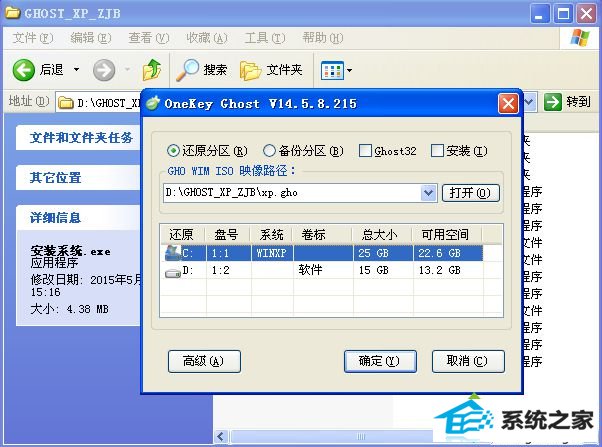Click the grey Forward arrow button

(x=104, y=70)
